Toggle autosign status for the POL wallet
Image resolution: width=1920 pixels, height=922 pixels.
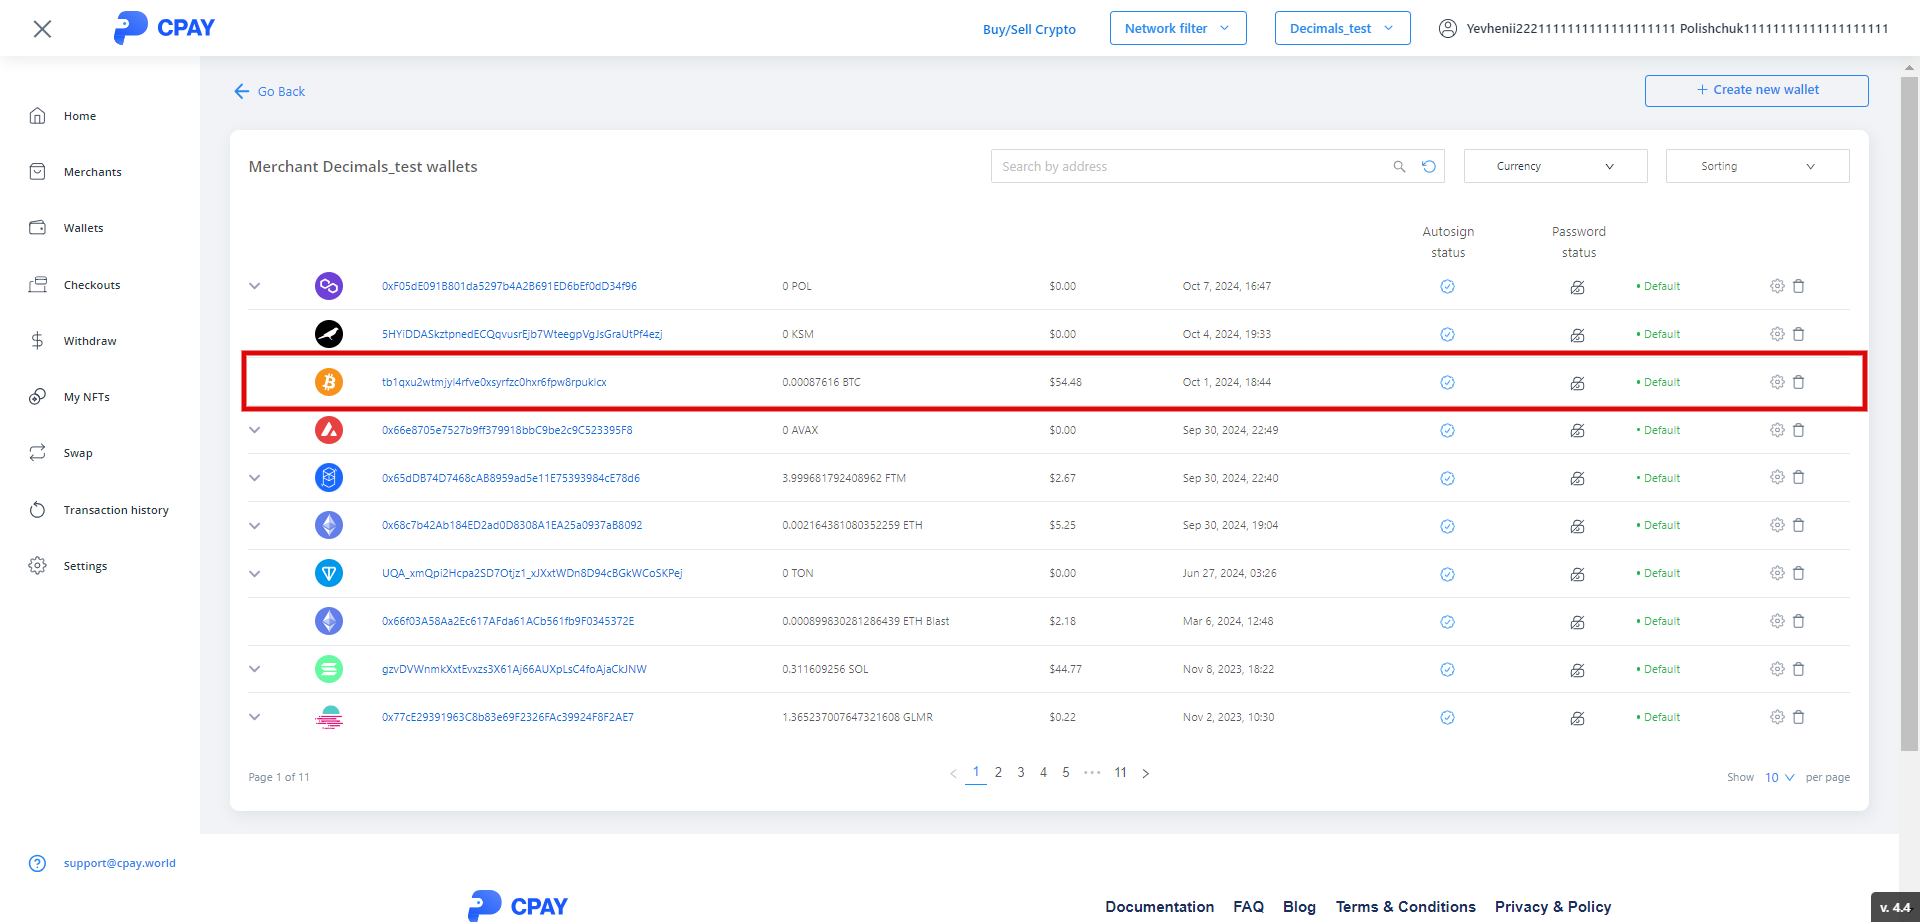(1447, 287)
